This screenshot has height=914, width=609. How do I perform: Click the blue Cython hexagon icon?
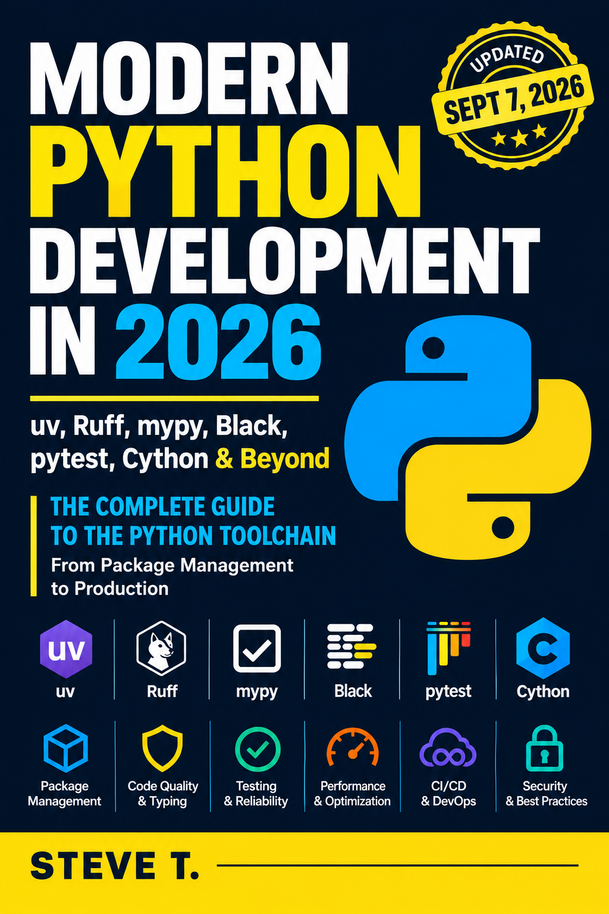543,648
